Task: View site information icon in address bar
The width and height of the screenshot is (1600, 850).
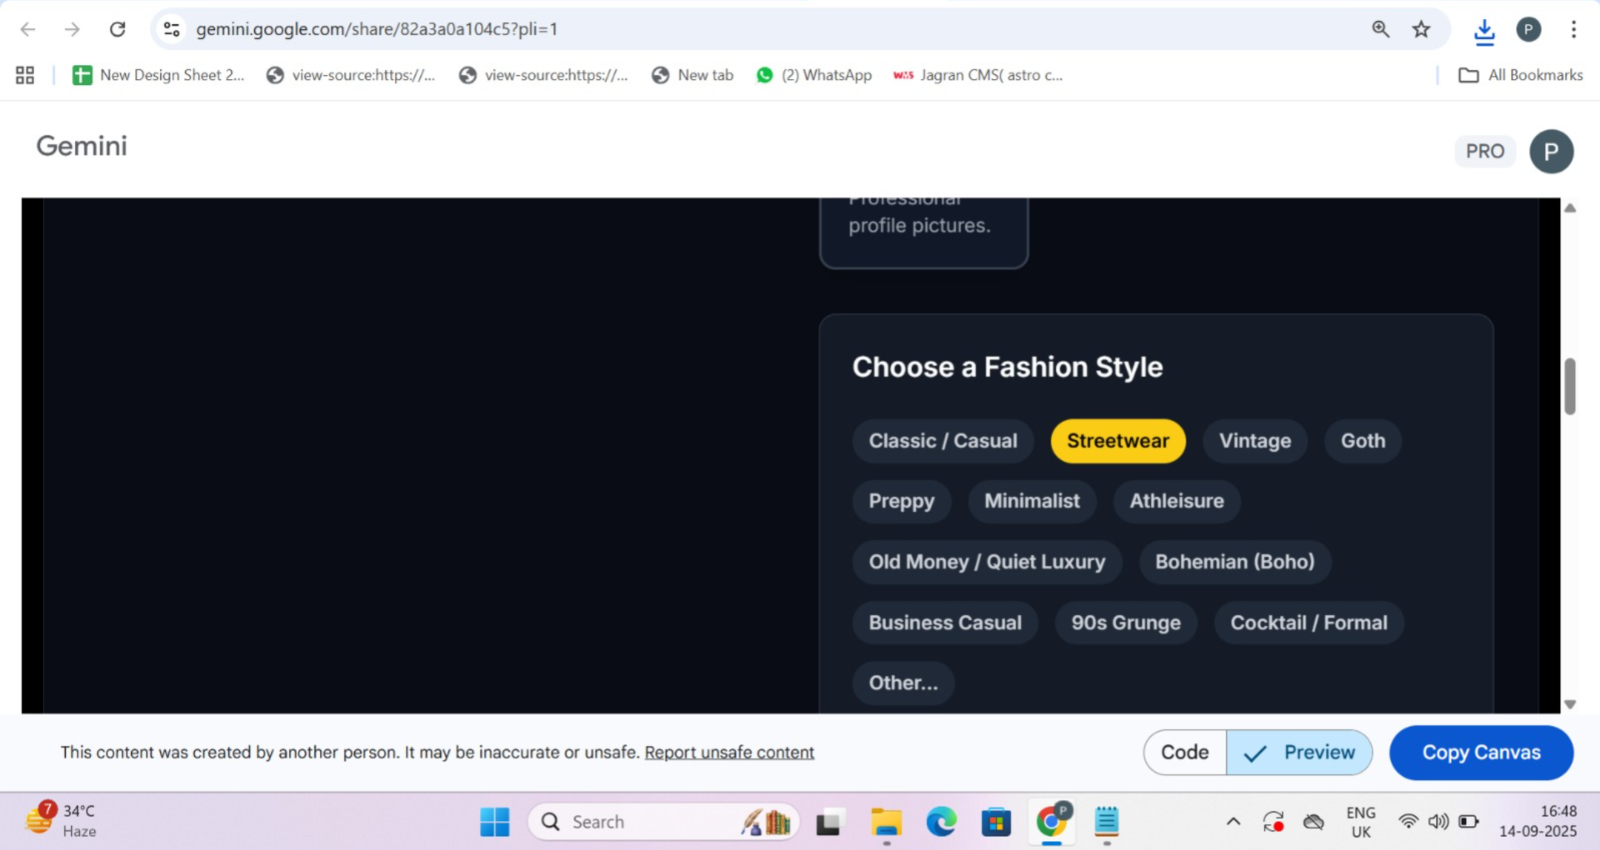Action: 172,29
